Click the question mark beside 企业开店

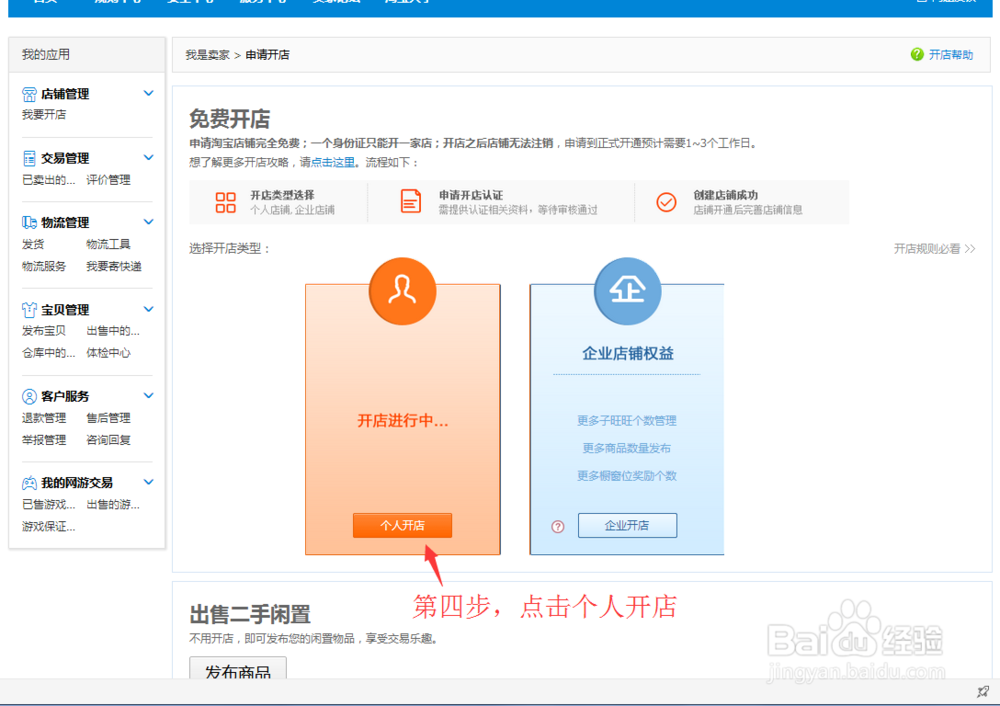(x=557, y=525)
